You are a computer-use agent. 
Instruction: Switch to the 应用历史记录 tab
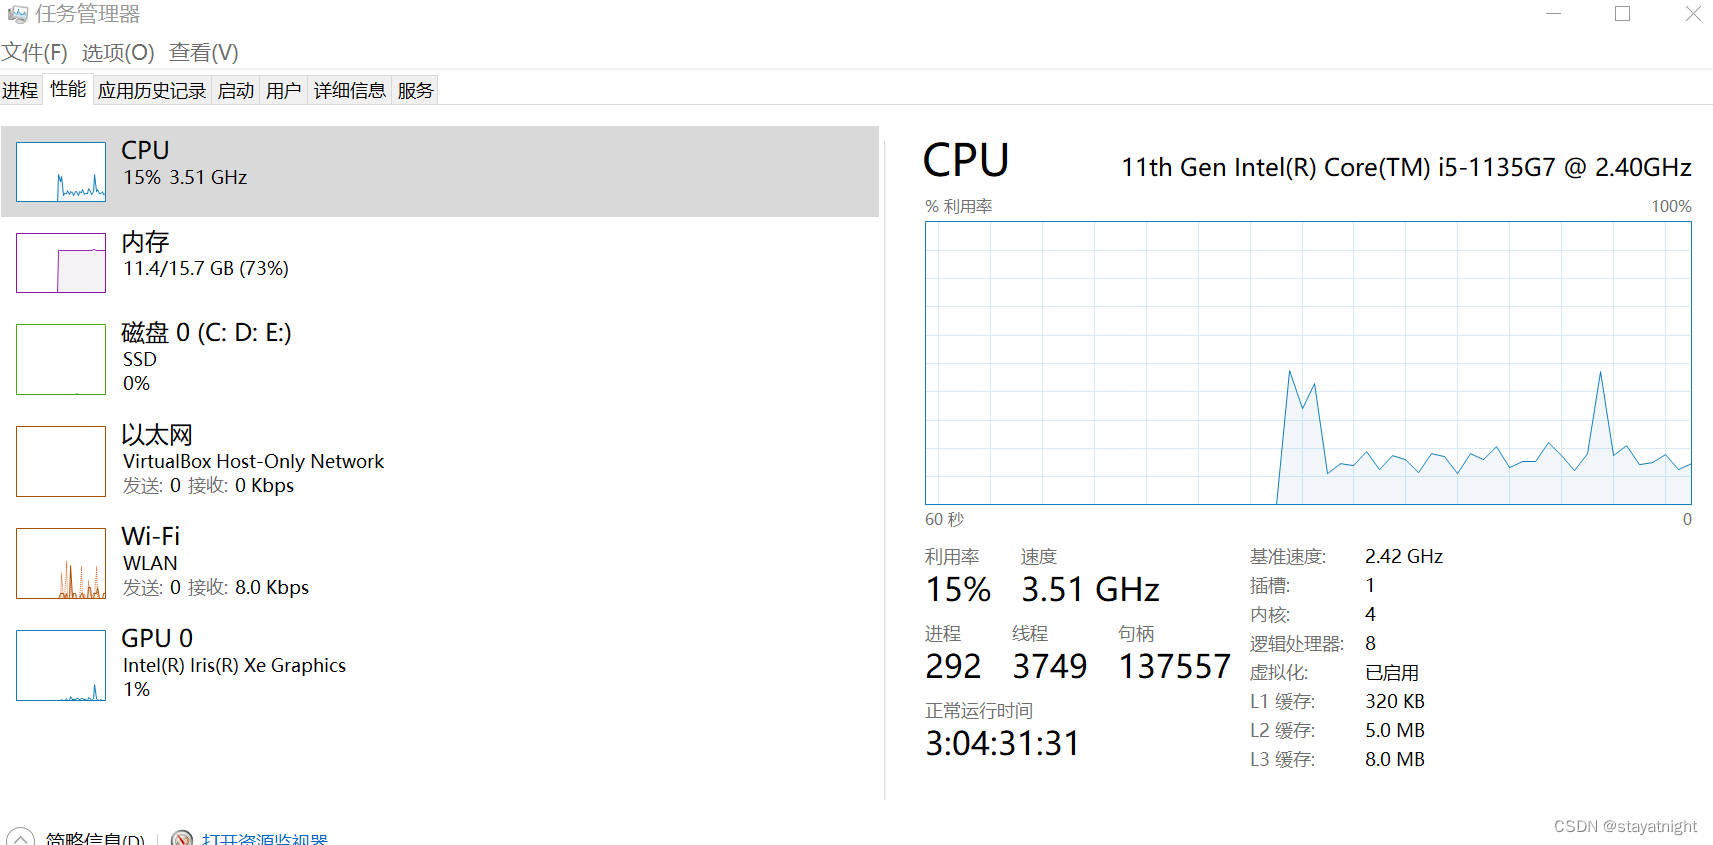point(152,89)
